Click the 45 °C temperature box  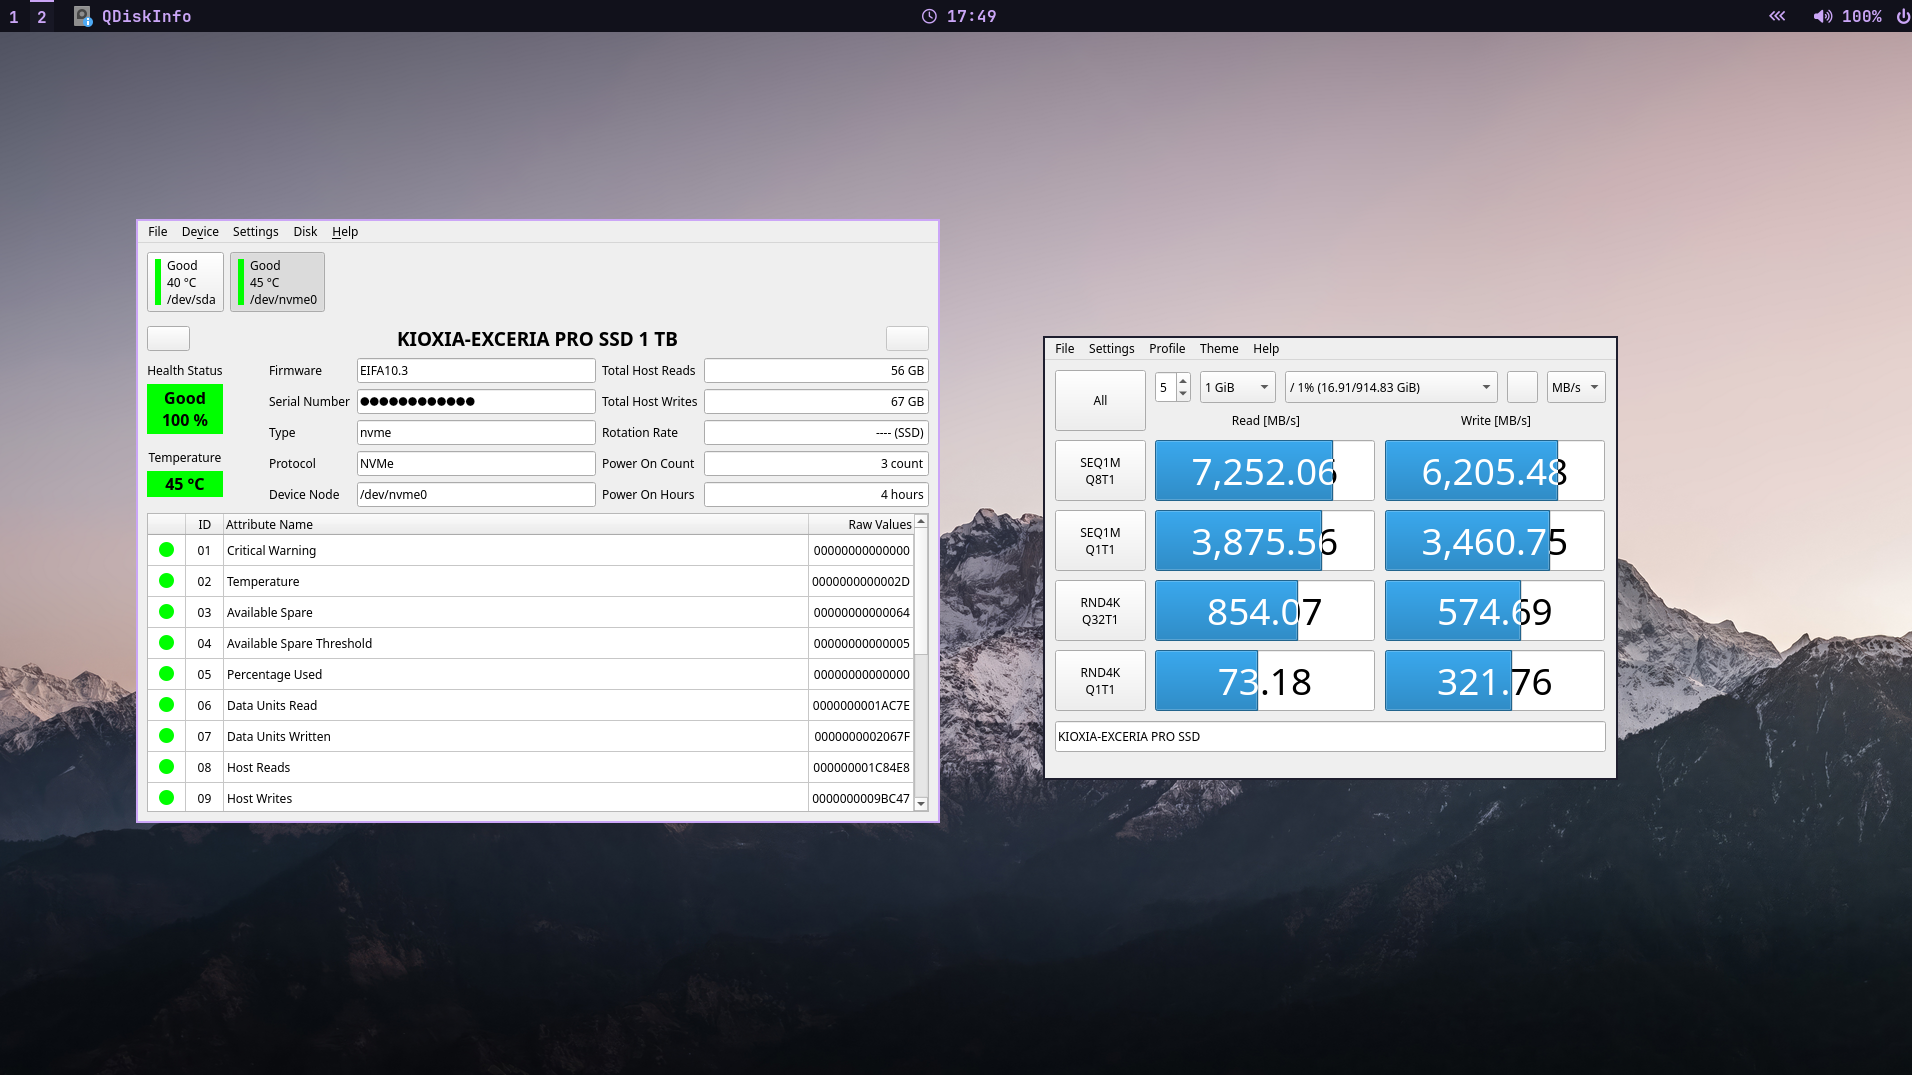[185, 484]
